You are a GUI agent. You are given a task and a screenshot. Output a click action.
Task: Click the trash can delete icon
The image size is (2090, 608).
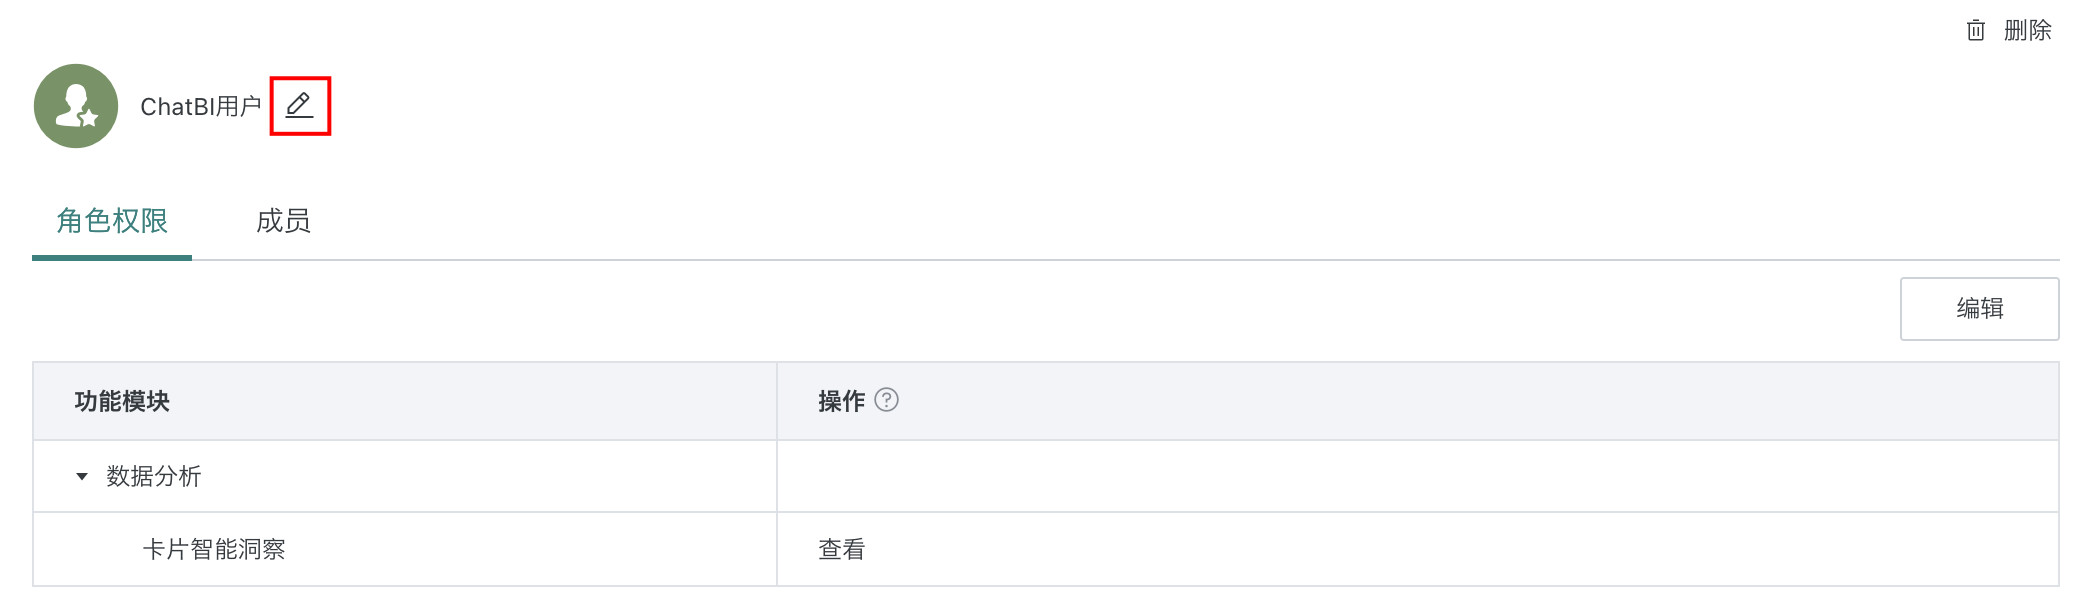click(1975, 31)
